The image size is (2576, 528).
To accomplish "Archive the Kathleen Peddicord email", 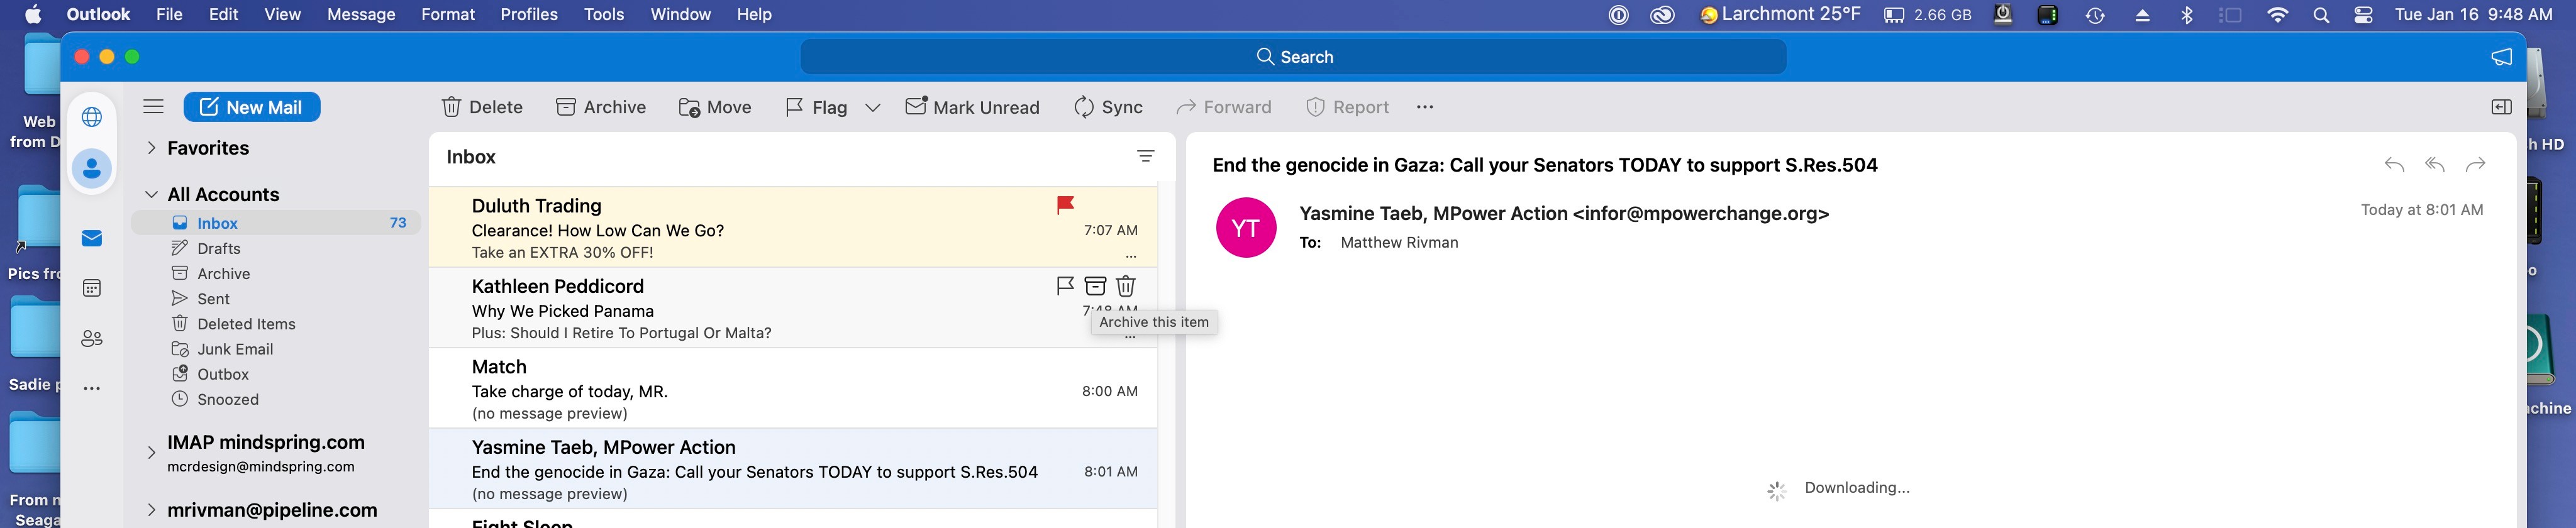I will (x=1095, y=286).
